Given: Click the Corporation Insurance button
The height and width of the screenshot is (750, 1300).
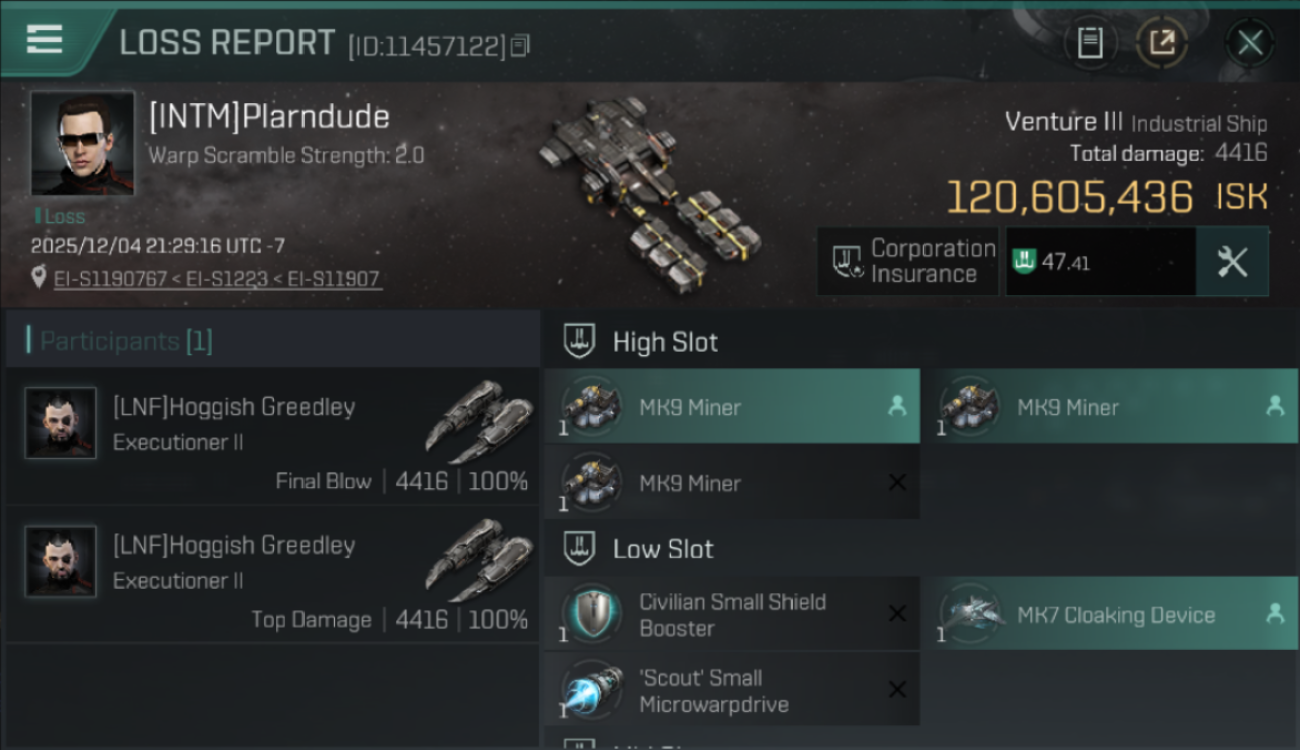Looking at the screenshot, I should [x=908, y=262].
